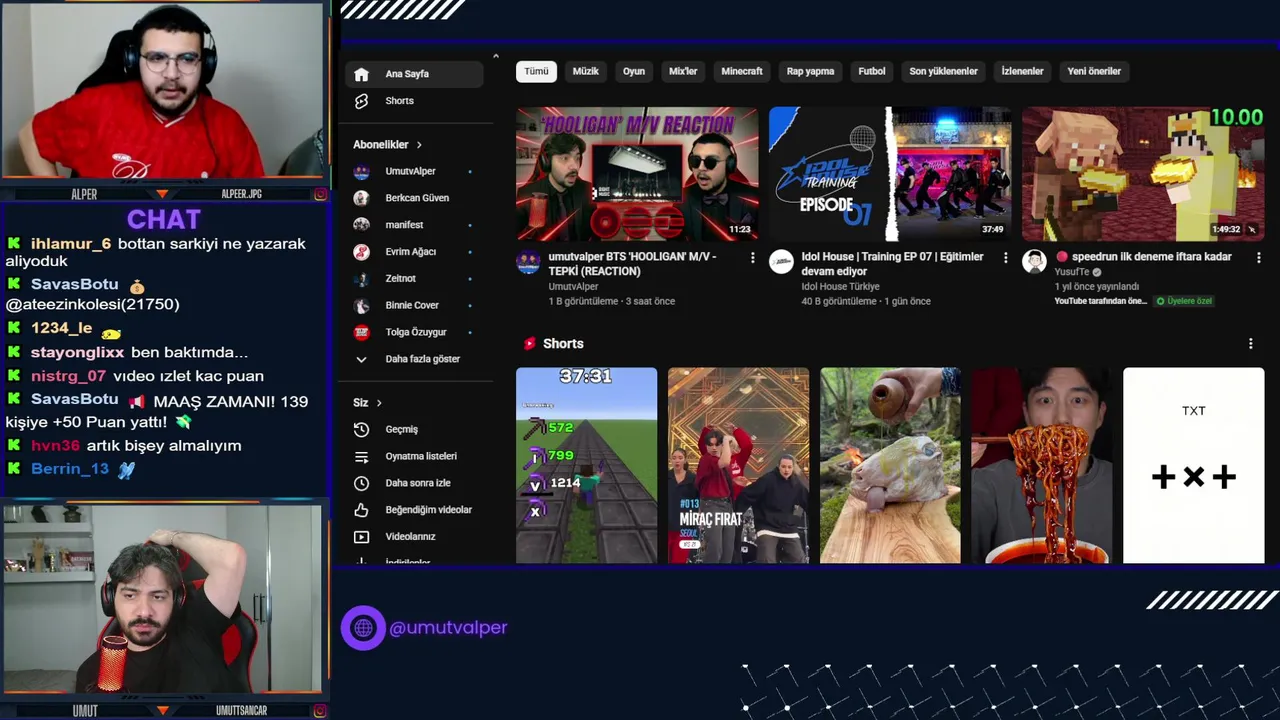Open the wooden board pouring Short

pos(890,466)
